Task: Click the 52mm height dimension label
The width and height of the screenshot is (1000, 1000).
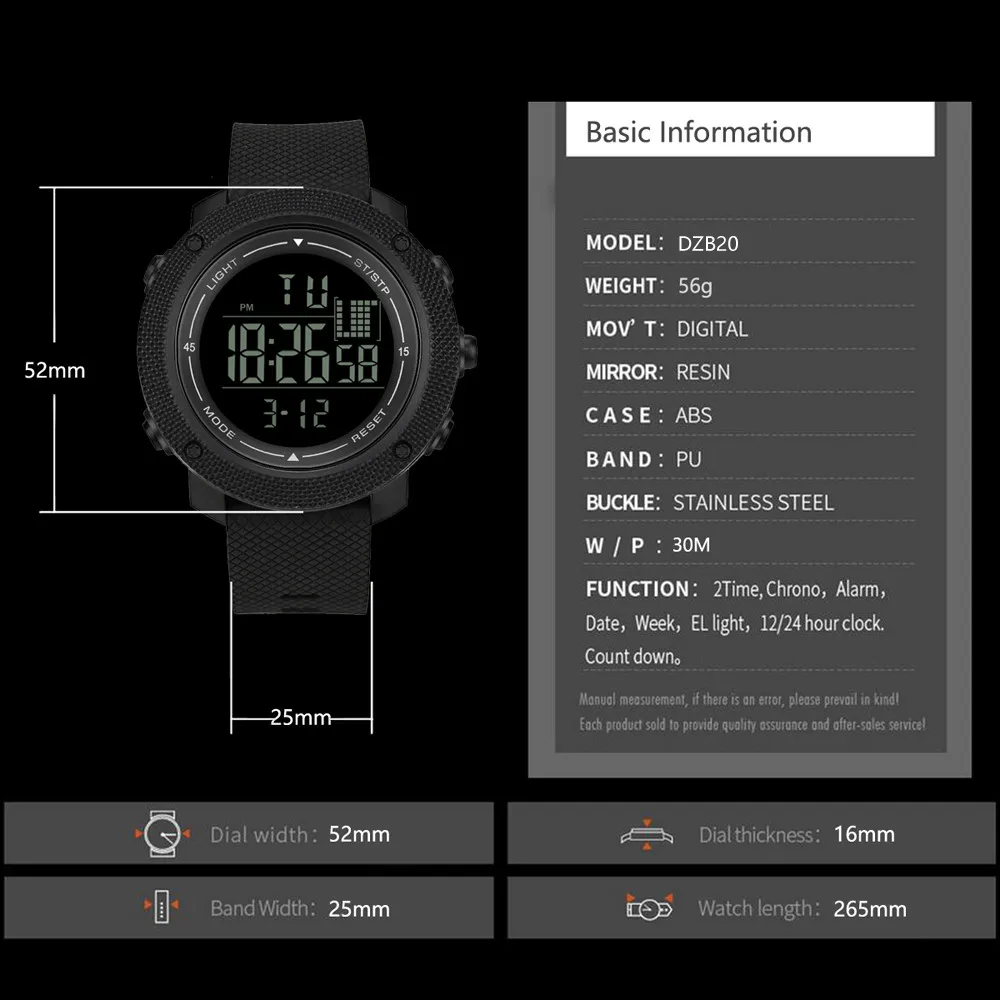Action: point(55,371)
